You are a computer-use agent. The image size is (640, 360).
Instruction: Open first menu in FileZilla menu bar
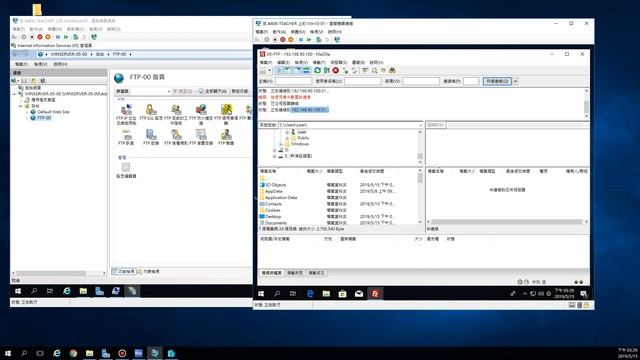[x=266, y=62]
